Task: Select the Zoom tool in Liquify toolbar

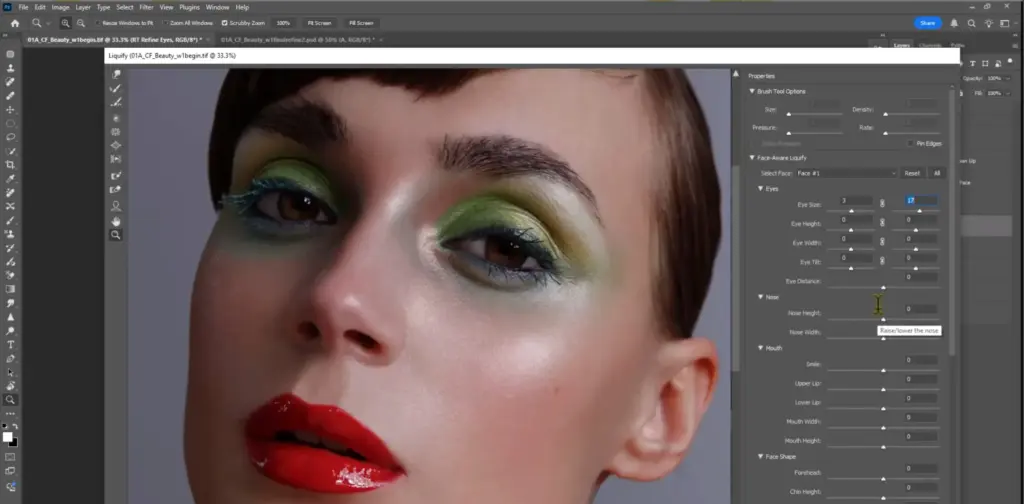Action: click(x=116, y=234)
